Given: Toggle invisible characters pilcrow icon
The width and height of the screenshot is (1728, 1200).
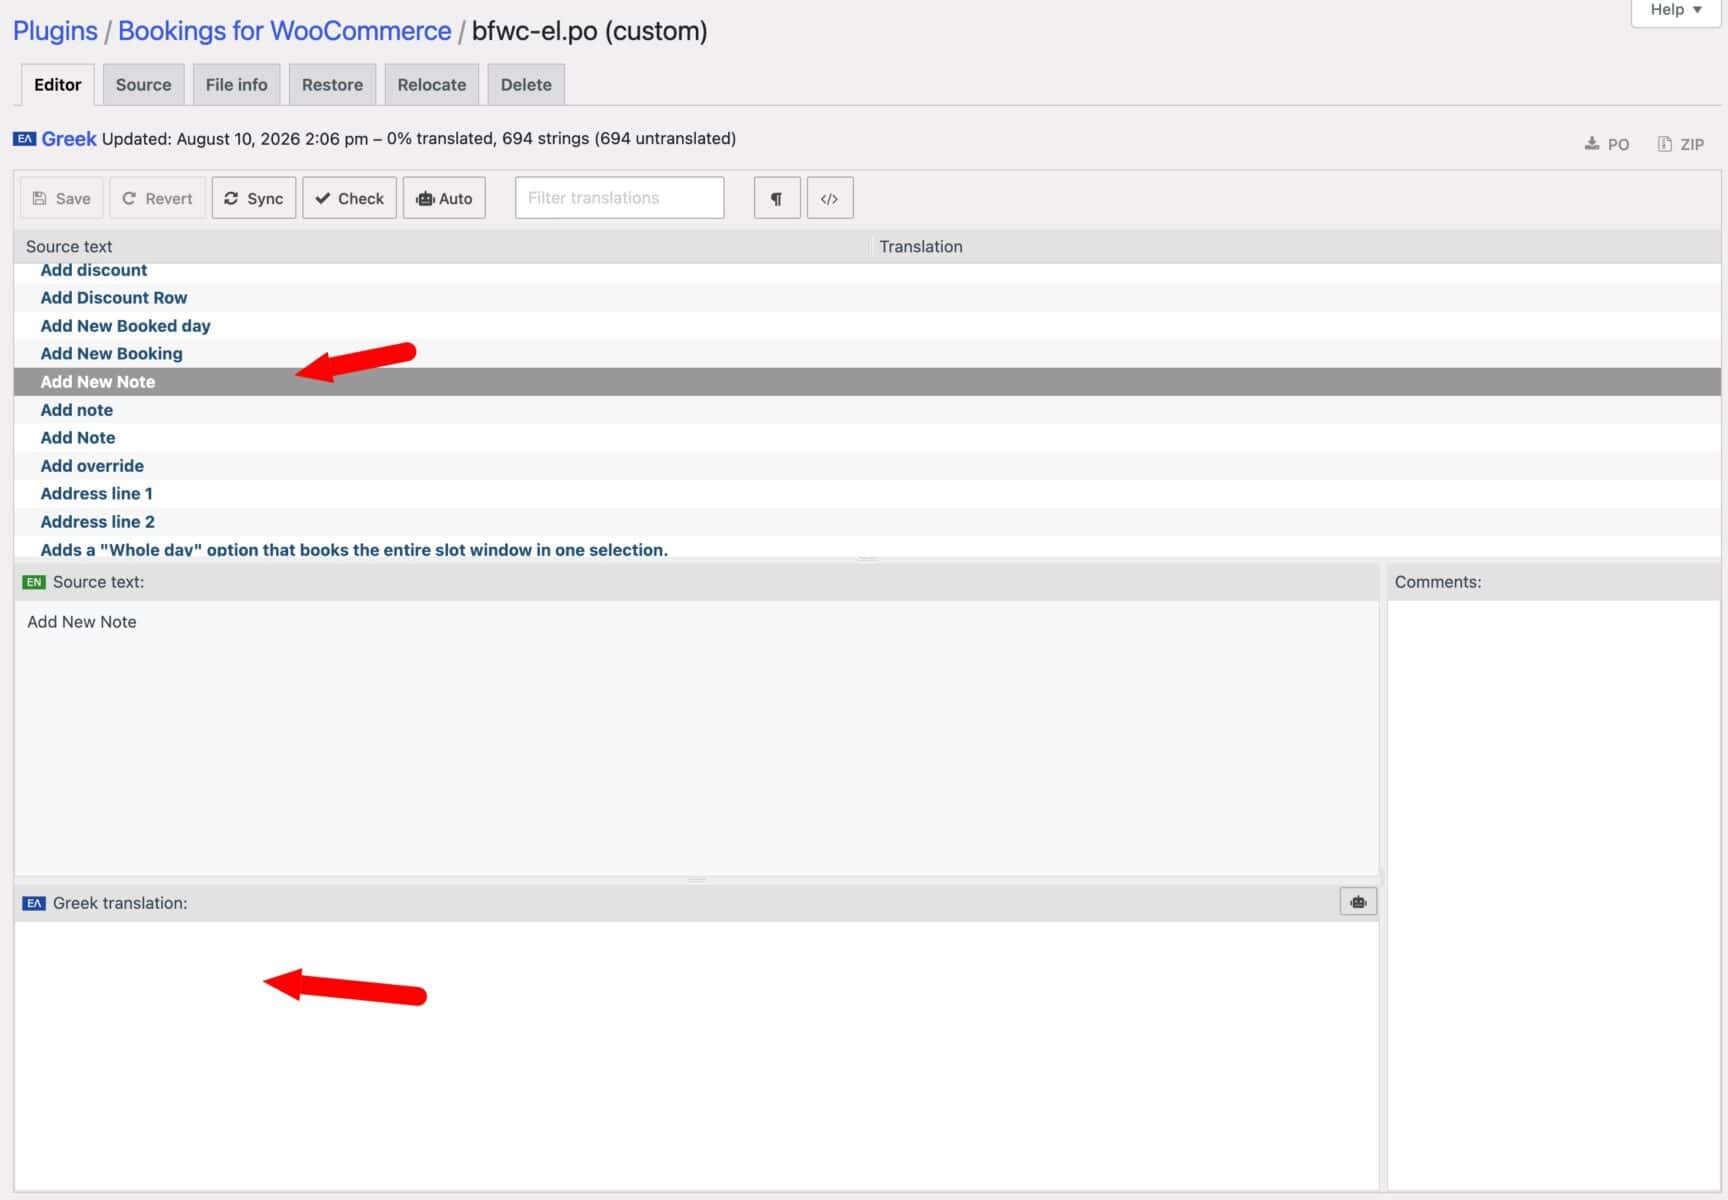Looking at the screenshot, I should (x=776, y=198).
